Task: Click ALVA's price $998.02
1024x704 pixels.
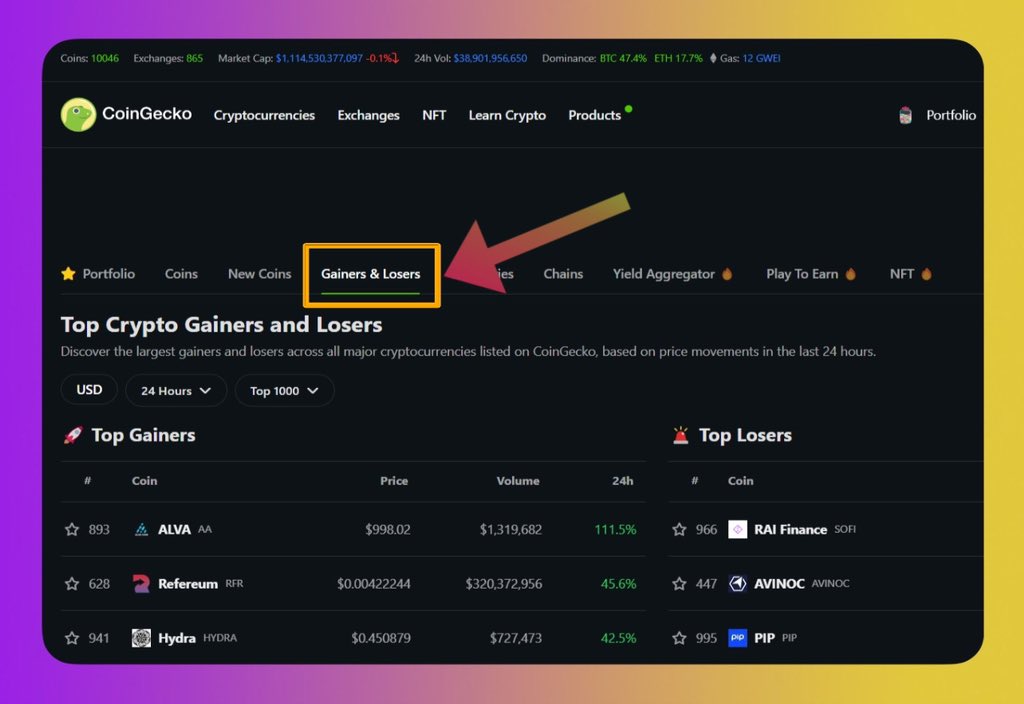Action: 388,529
